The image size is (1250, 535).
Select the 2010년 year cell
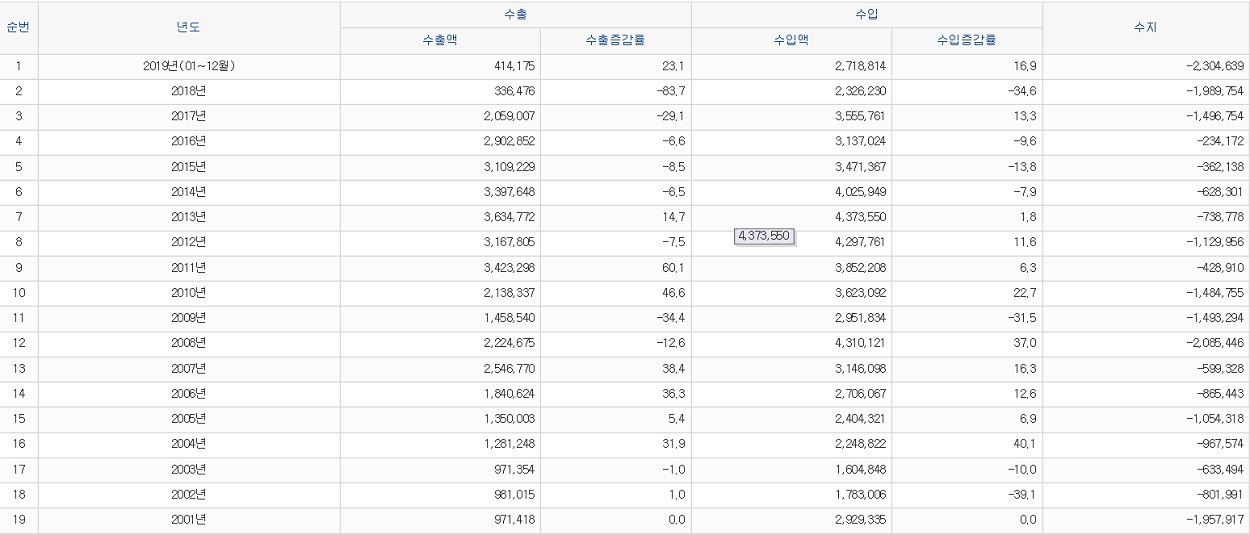[x=189, y=293]
